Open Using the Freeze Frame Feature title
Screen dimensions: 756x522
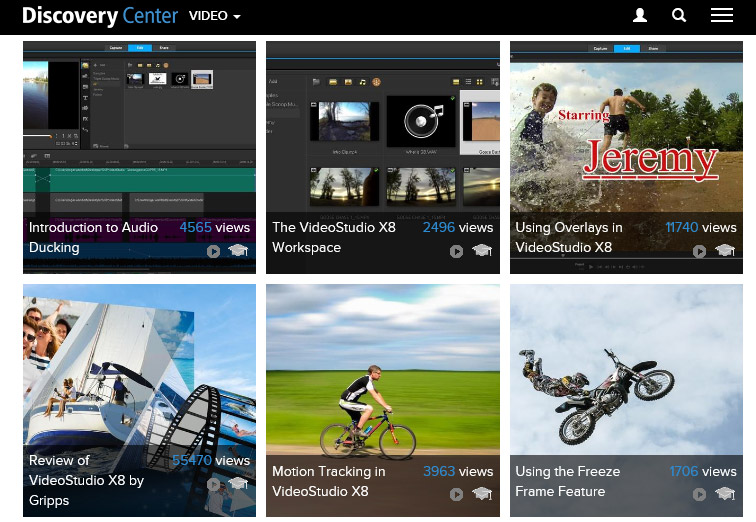tap(567, 481)
